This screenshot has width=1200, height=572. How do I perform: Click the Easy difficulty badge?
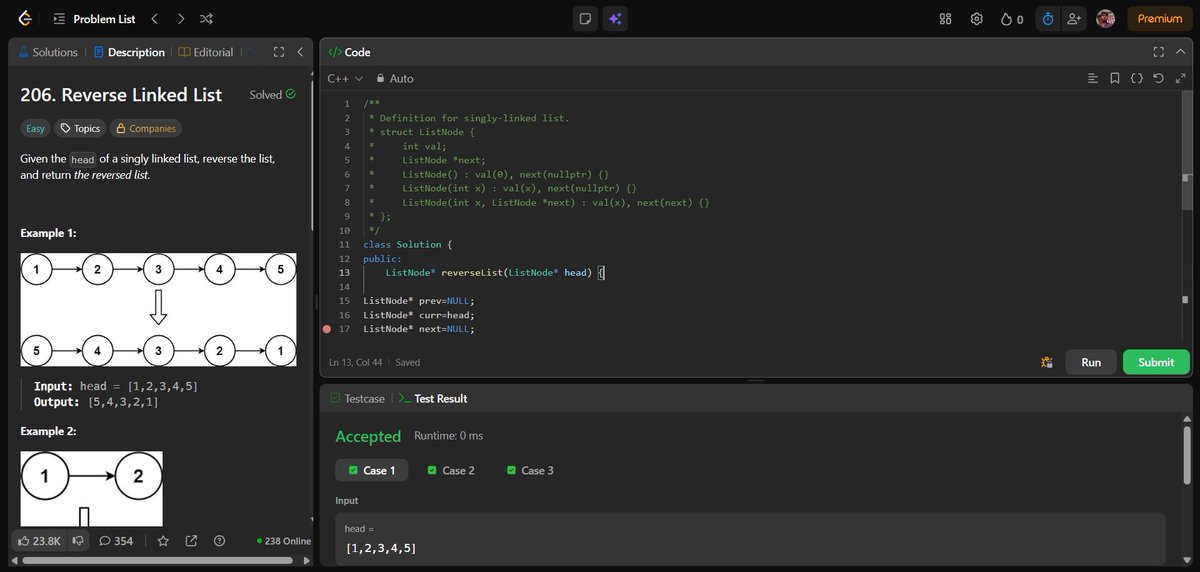(35, 128)
